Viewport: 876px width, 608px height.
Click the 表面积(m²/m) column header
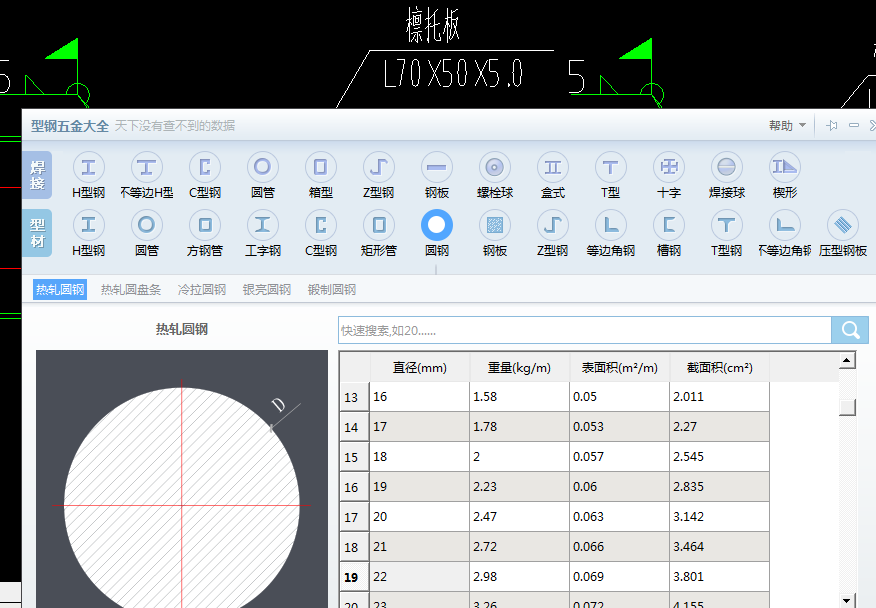pyautogui.click(x=620, y=368)
